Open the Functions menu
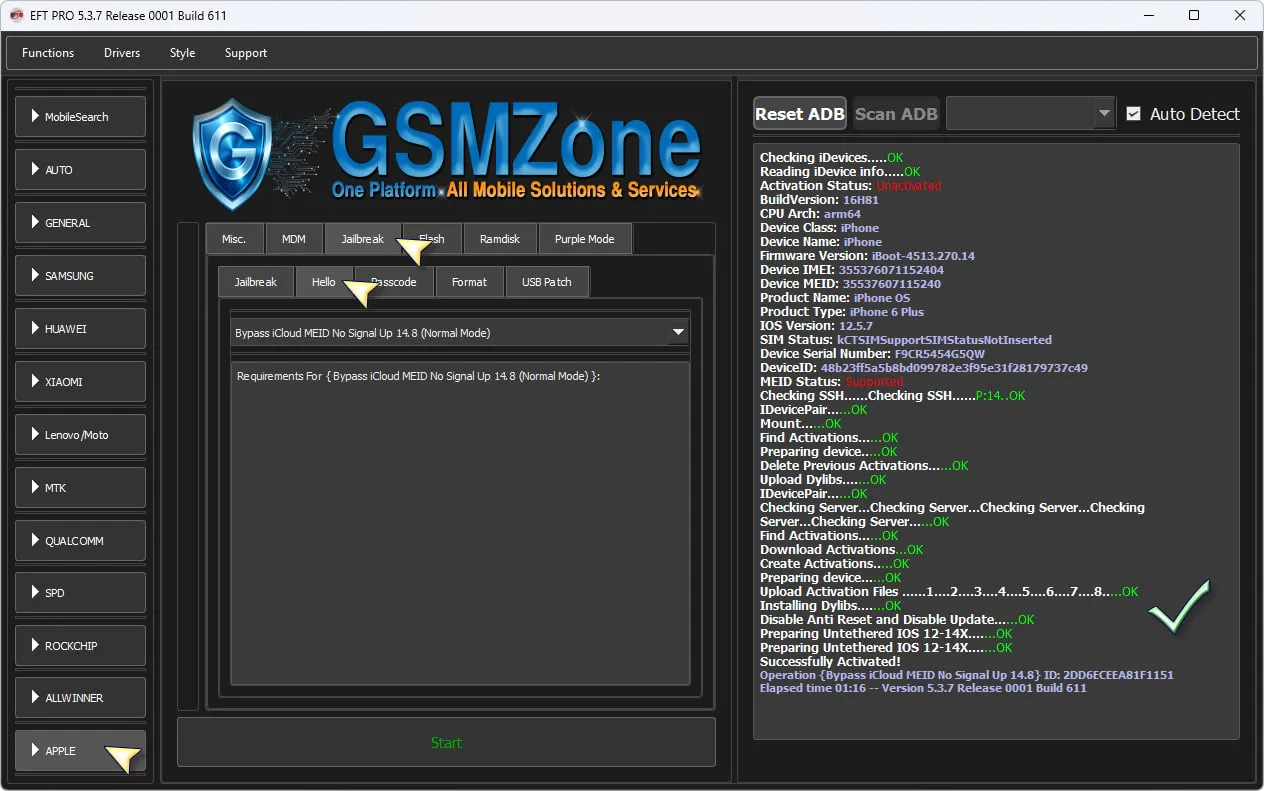Viewport: 1264px width, 791px height. [x=48, y=53]
